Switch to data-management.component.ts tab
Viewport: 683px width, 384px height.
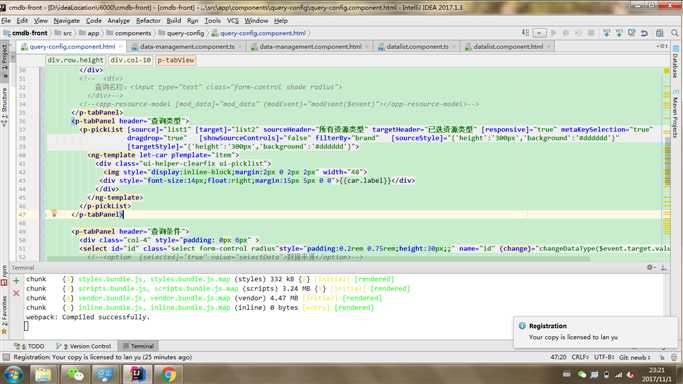point(187,47)
